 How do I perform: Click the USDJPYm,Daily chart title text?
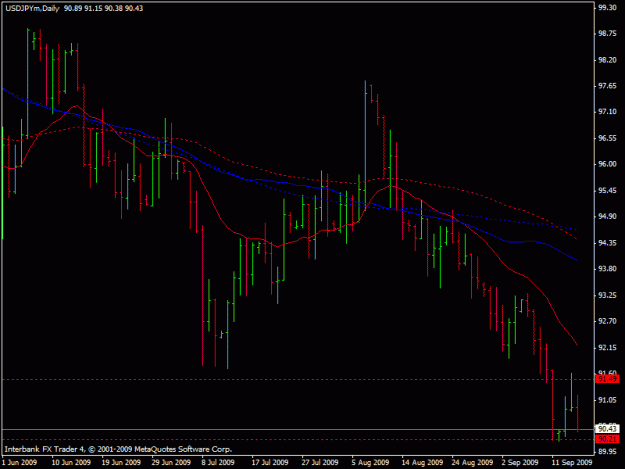pos(32,8)
